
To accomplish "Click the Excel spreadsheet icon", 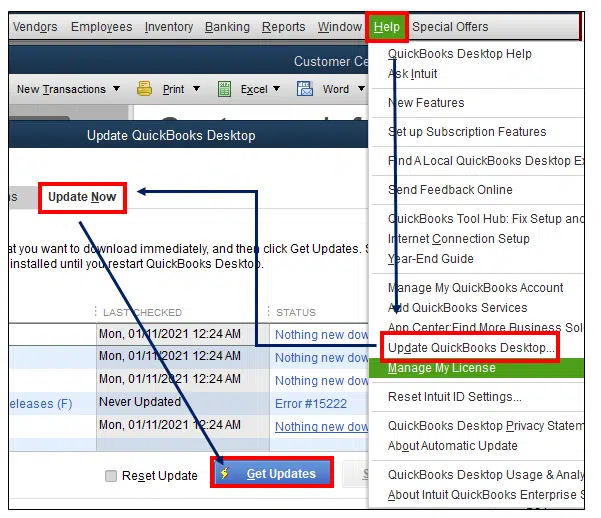I will [228, 89].
